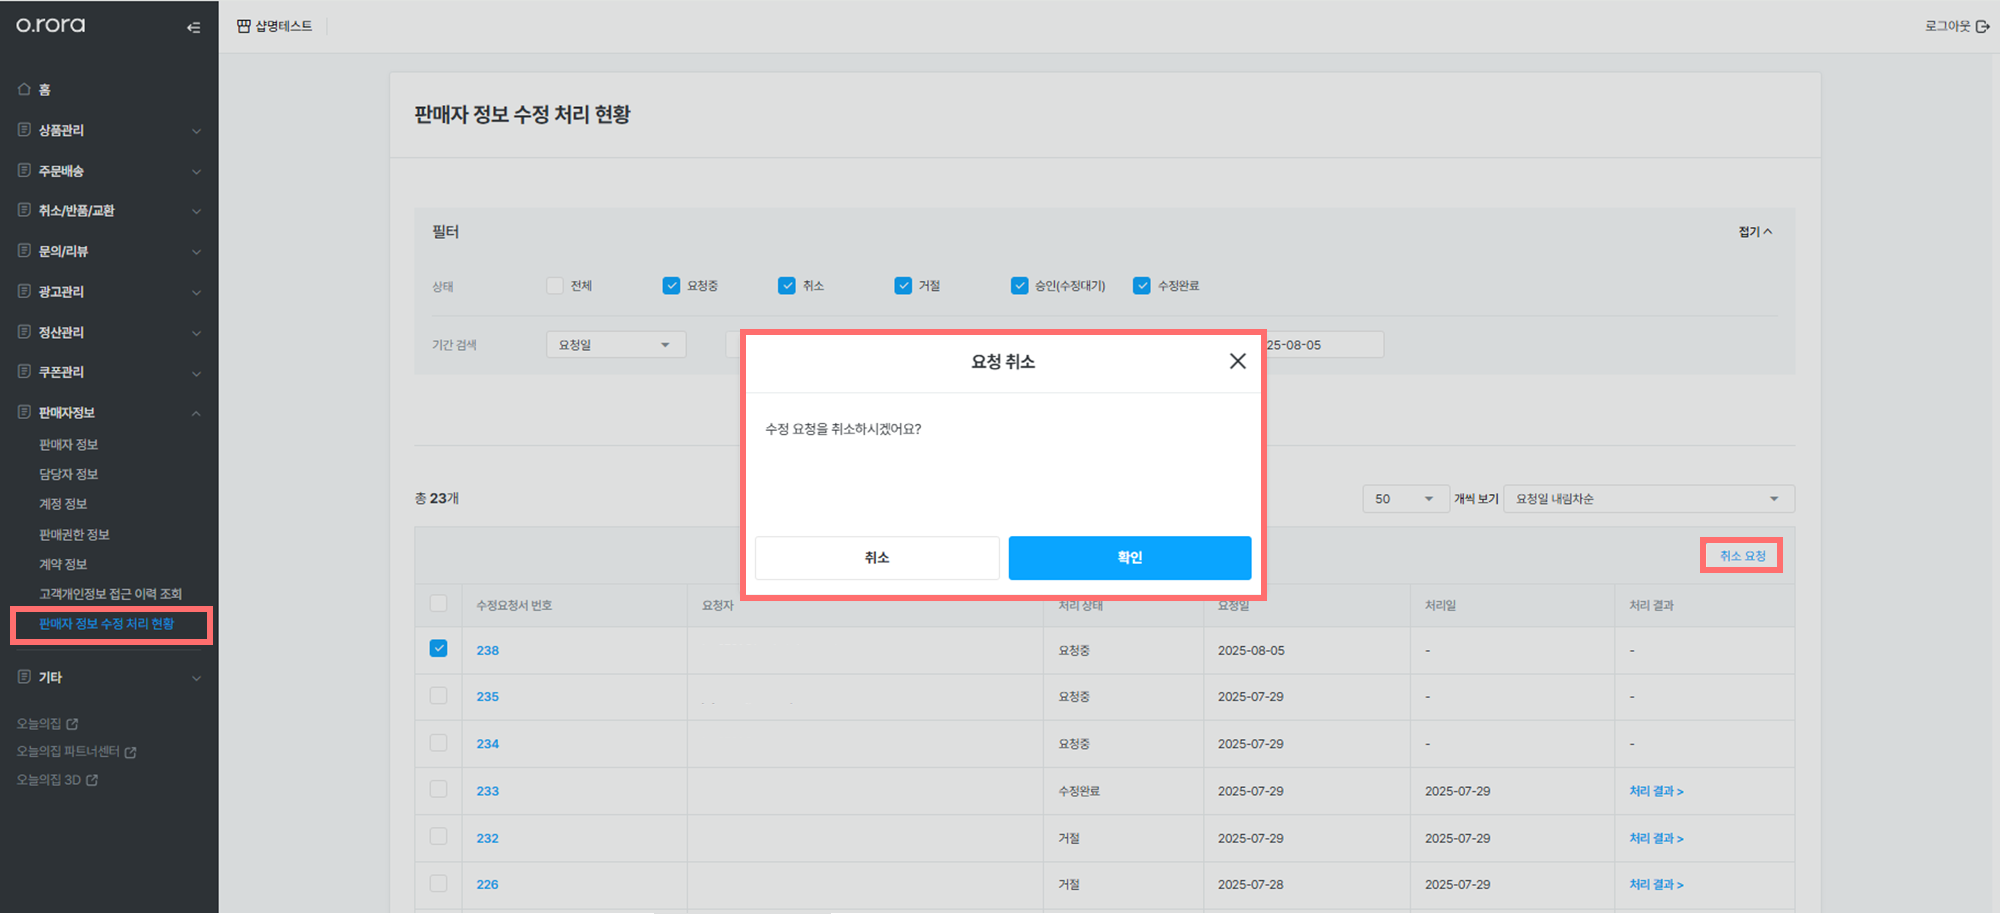Open 오늘의집 파트너센터 external link icon
Screen dimensions: 2000x914
point(130,751)
